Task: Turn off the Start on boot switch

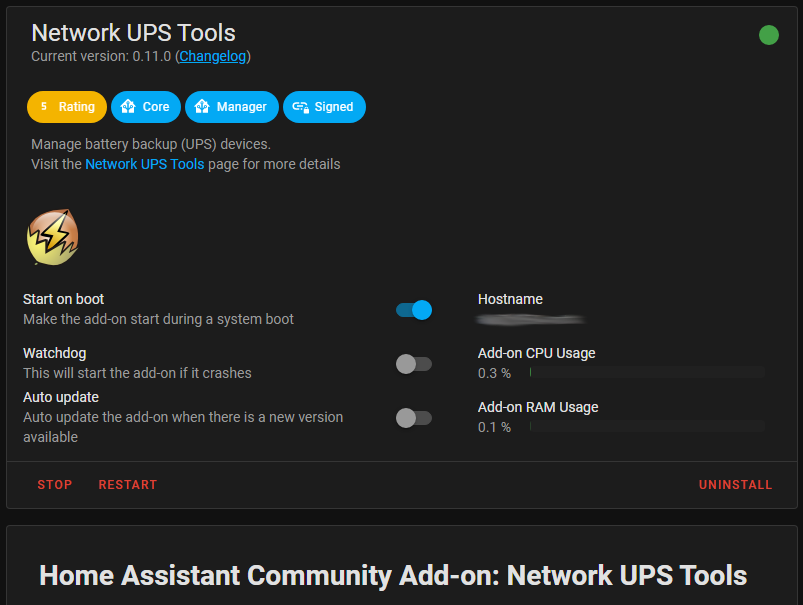Action: (414, 310)
